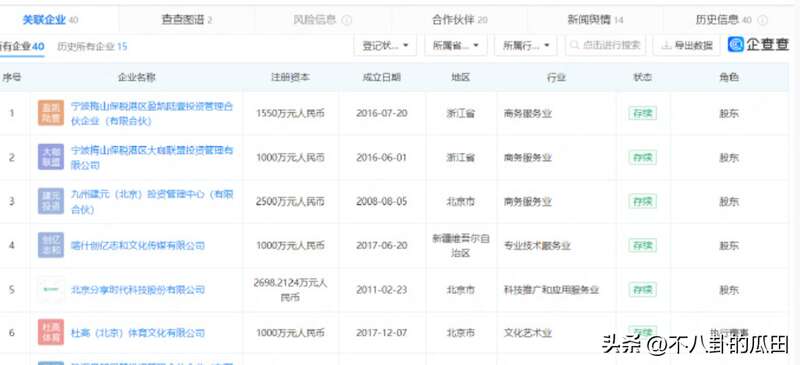The image size is (800, 365).
Task: Click the logo of 宁波梅山保税港区大咖联盟投资管理有限公司
Action: (x=51, y=157)
